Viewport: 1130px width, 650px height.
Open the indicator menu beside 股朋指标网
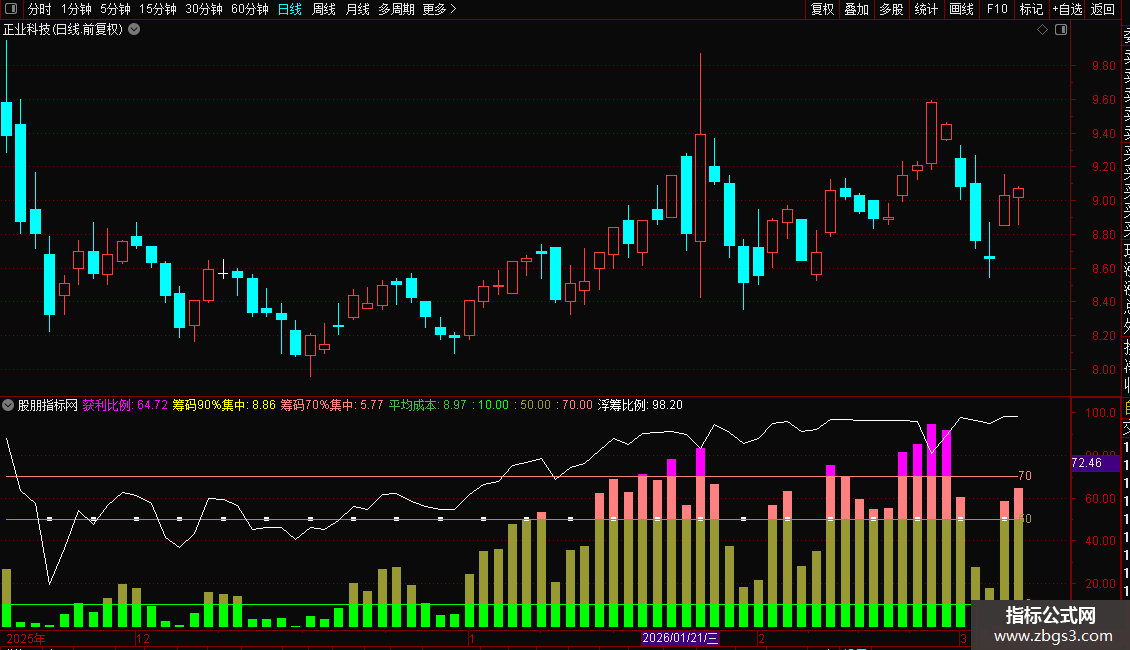tap(8, 405)
